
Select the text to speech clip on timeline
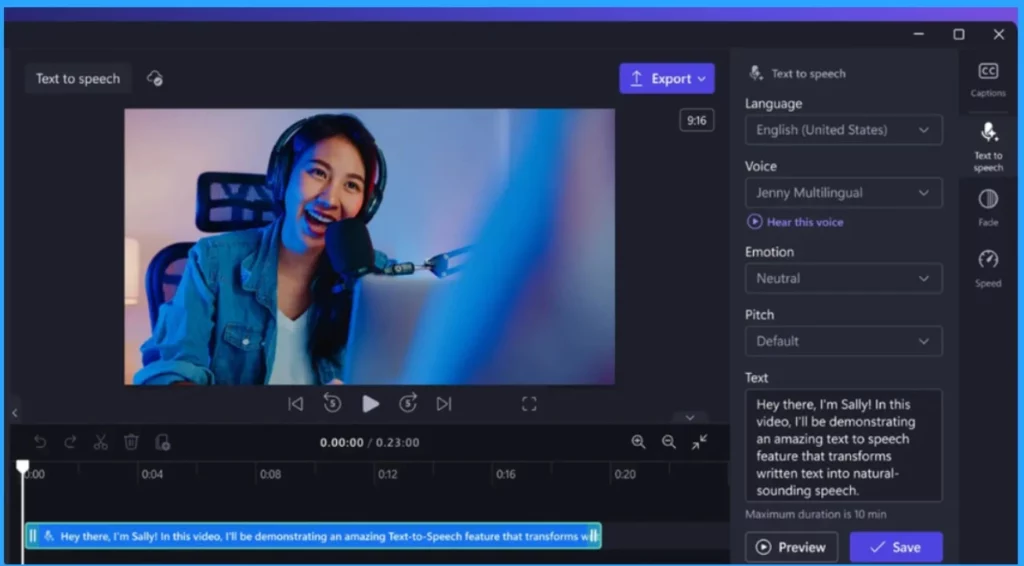(313, 536)
